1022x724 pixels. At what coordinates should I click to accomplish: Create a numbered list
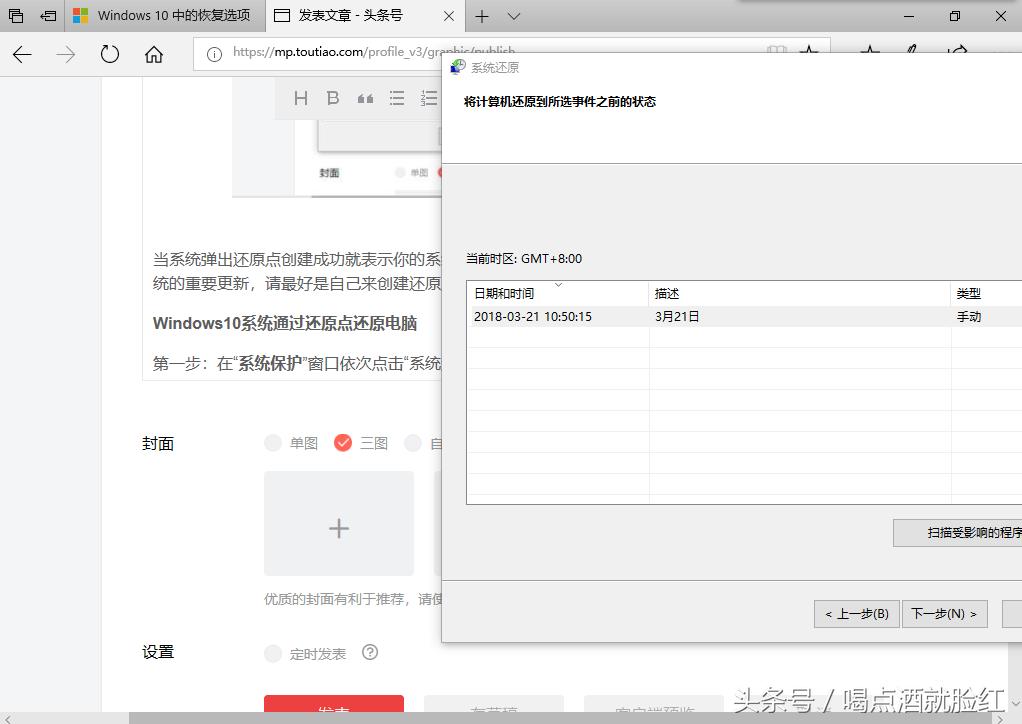click(428, 98)
